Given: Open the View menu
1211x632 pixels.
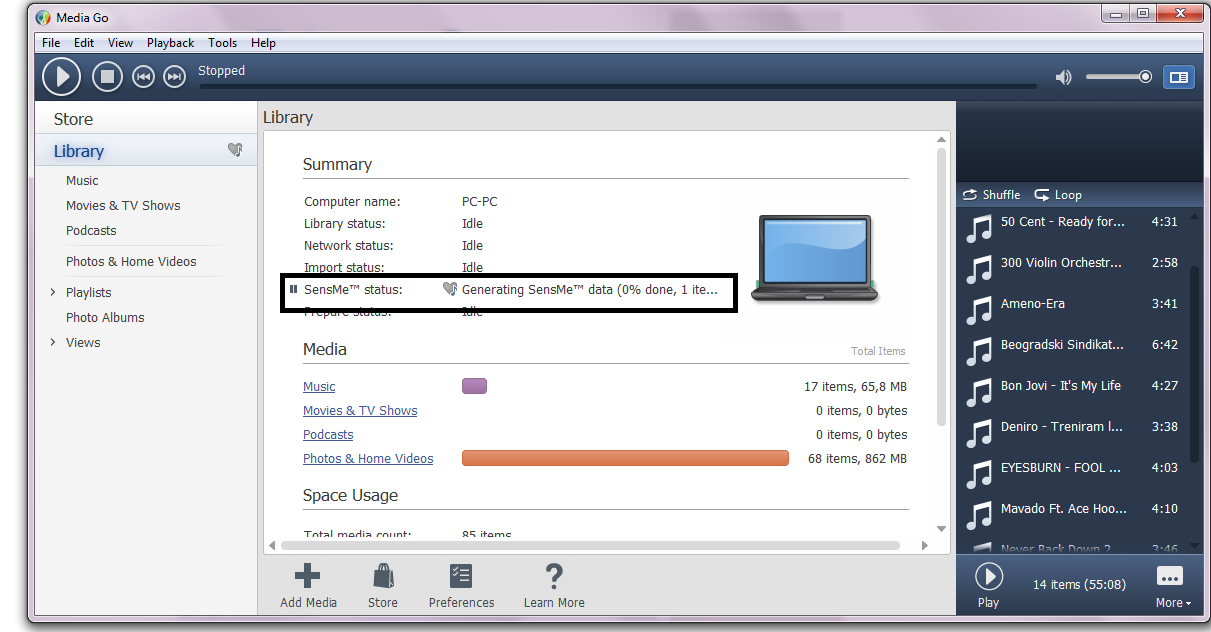Looking at the screenshot, I should click(120, 43).
